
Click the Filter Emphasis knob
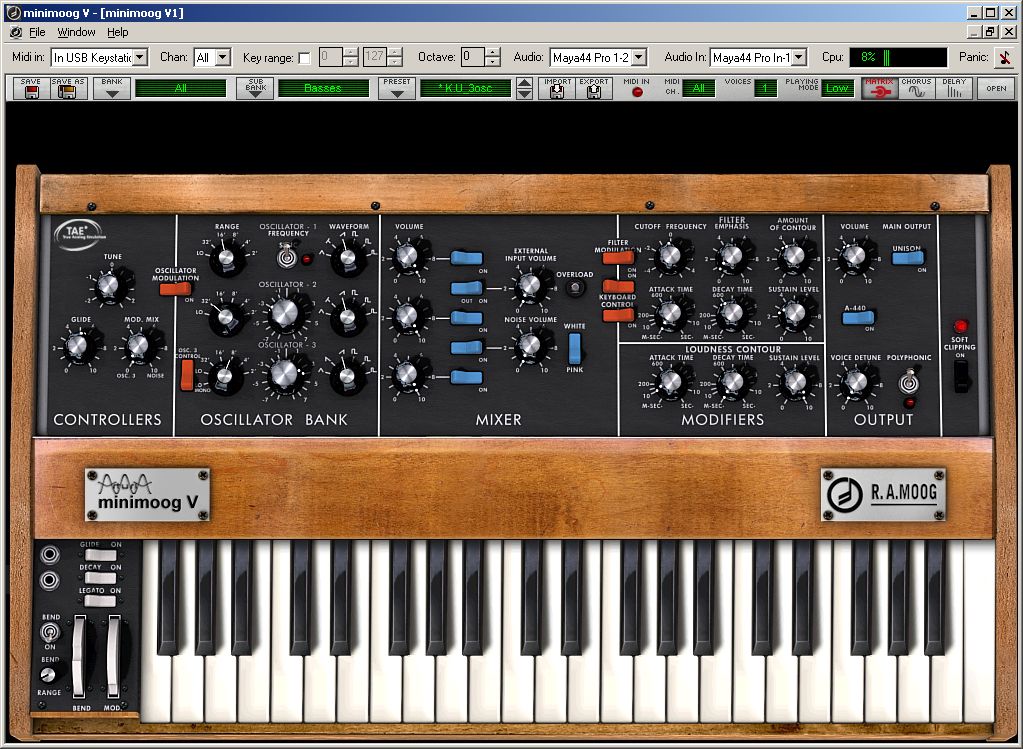731,256
